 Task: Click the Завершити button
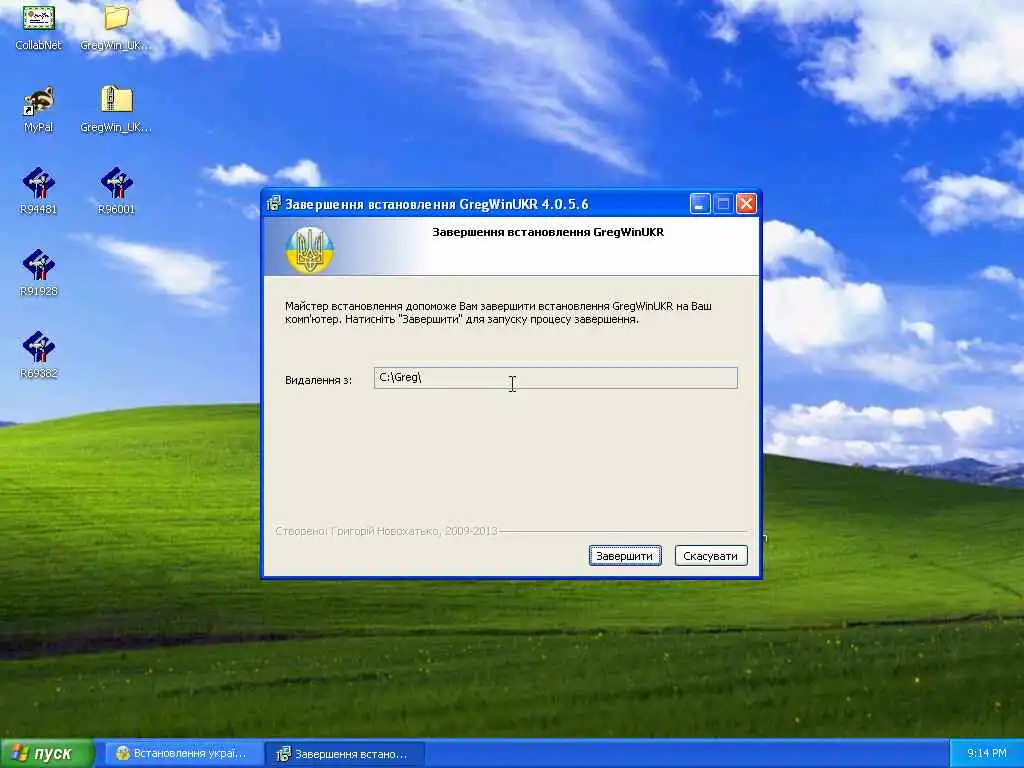pos(625,556)
